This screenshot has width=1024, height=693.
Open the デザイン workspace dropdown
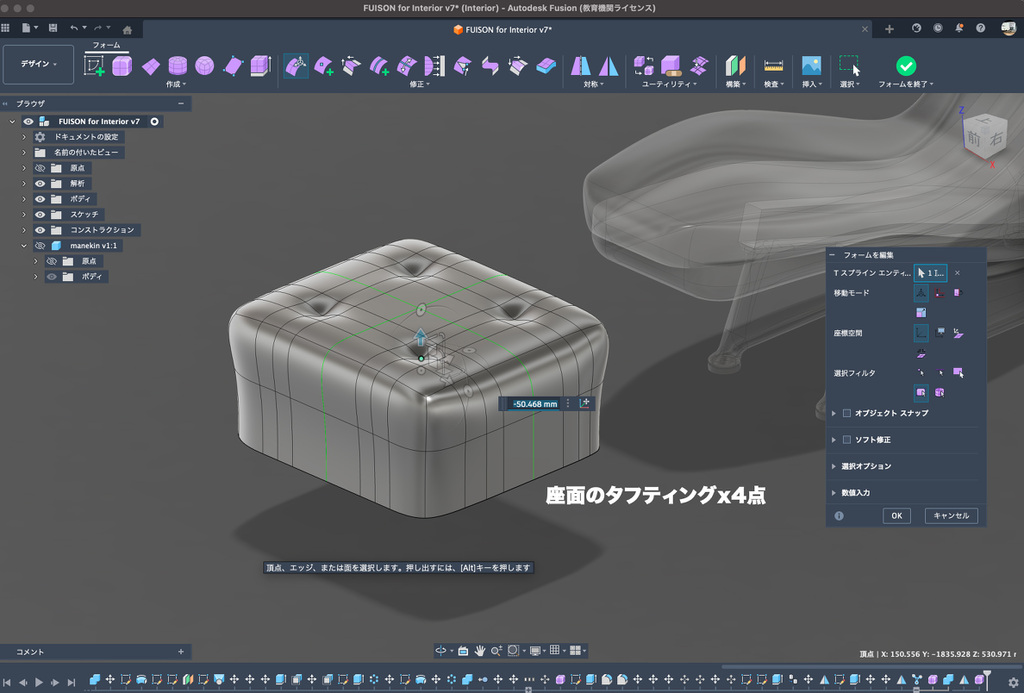38,64
